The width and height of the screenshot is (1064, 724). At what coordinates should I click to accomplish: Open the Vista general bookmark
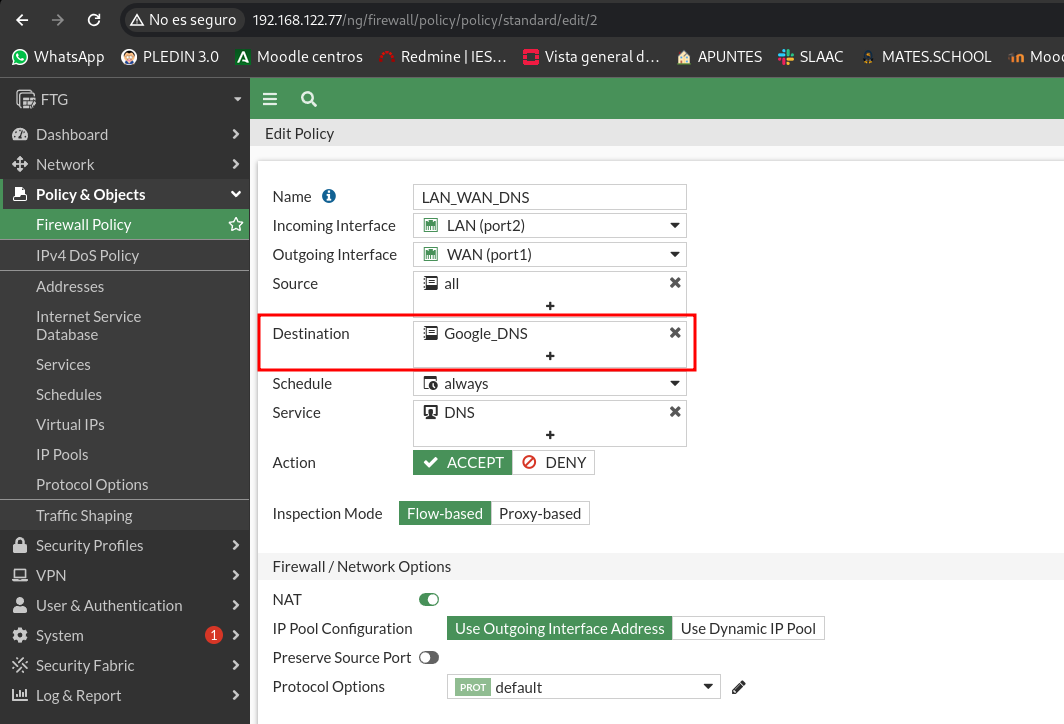(591, 57)
